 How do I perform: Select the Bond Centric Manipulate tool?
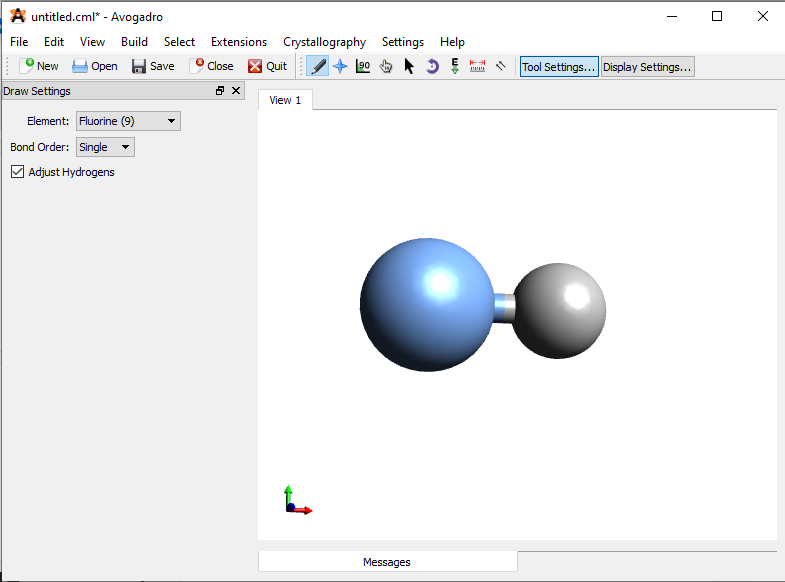363,66
